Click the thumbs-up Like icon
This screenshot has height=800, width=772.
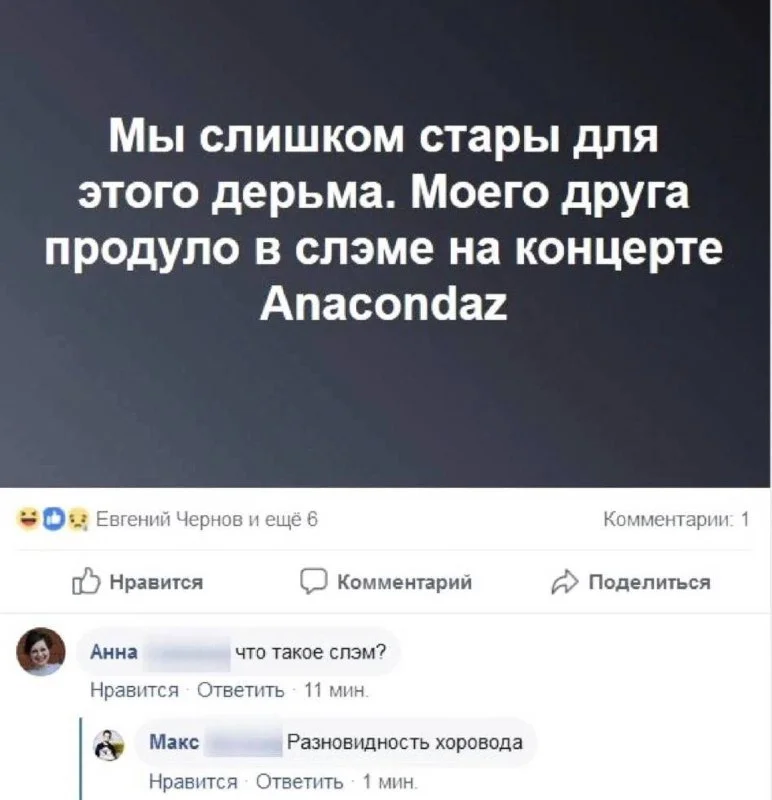[85, 582]
